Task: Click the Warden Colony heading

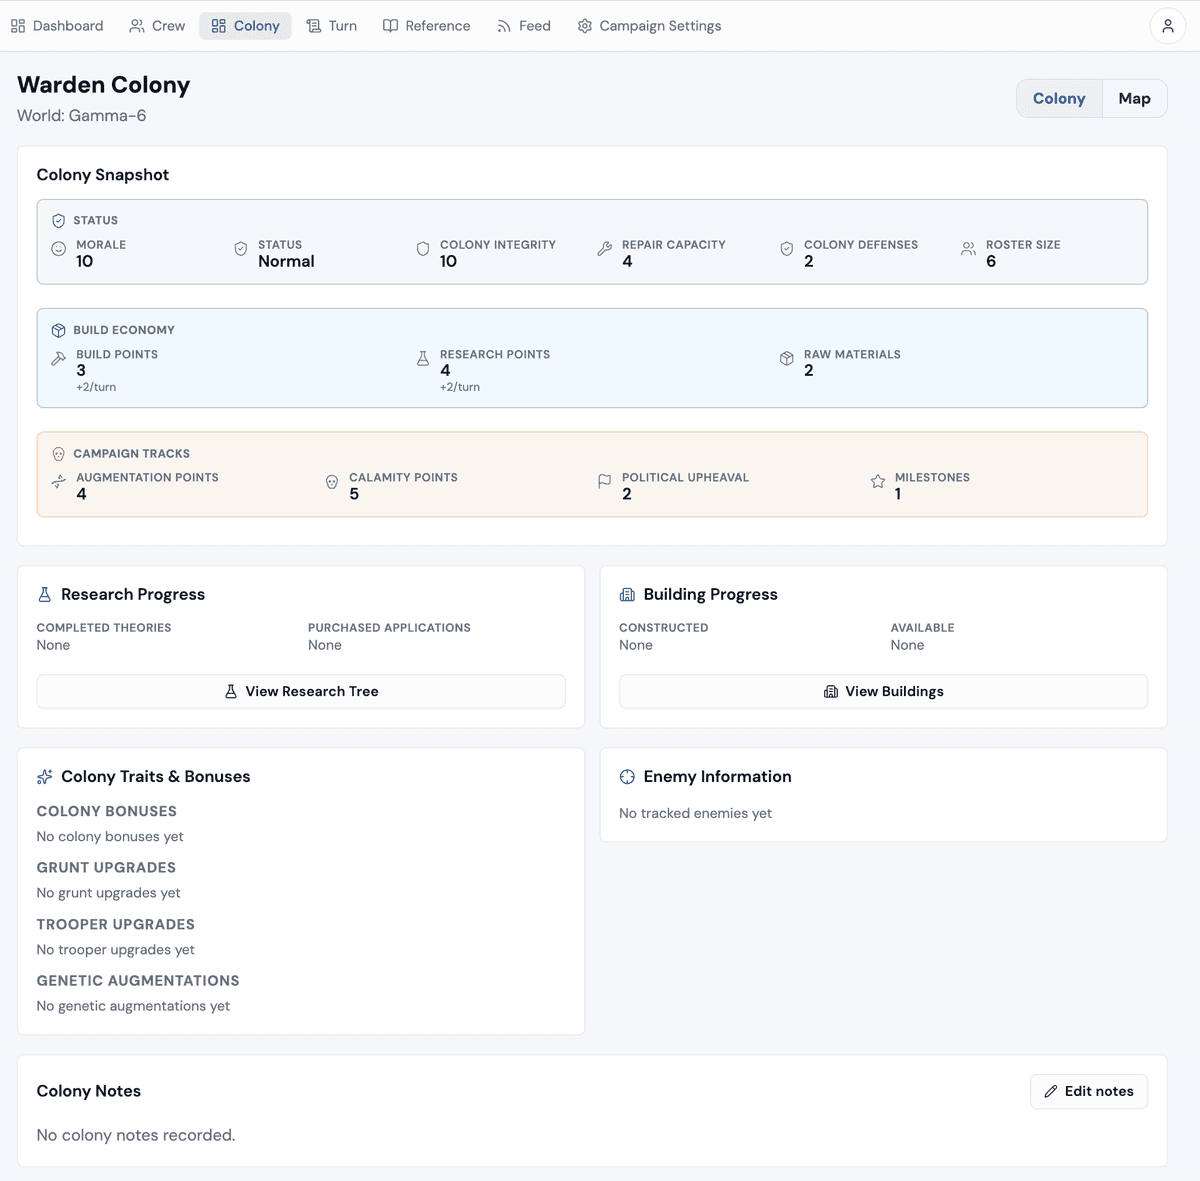Action: (x=104, y=85)
